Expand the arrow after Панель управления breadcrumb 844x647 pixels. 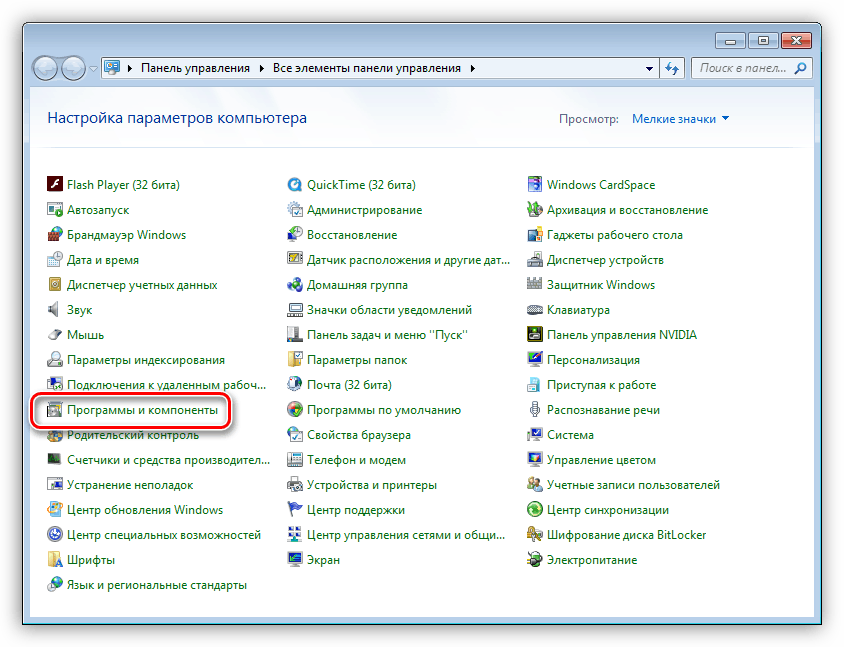(262, 68)
